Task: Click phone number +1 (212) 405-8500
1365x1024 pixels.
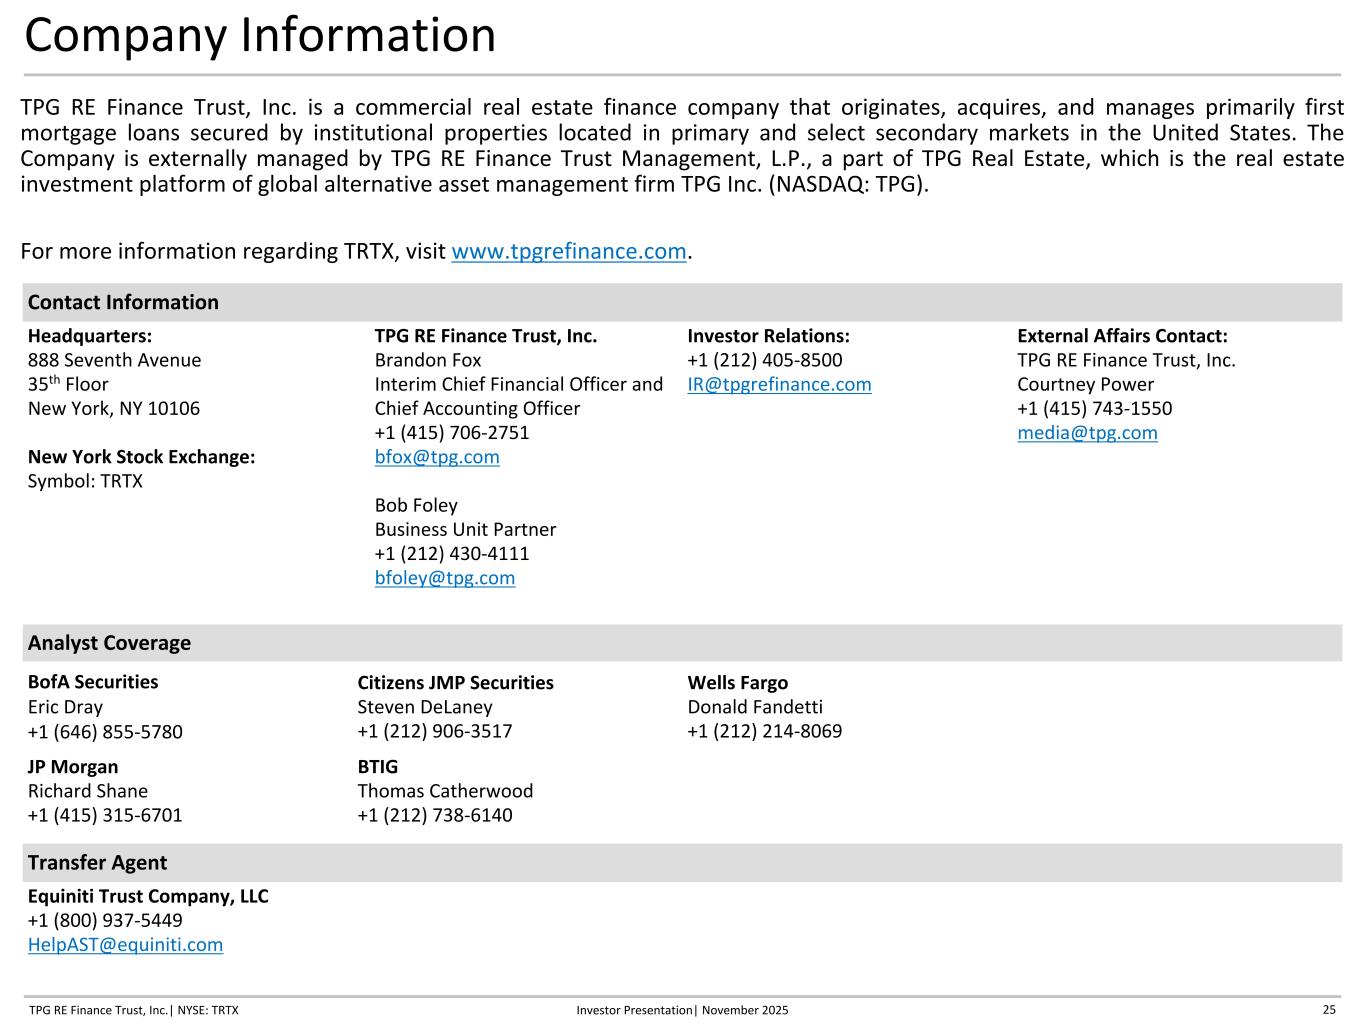Action: coord(765,360)
